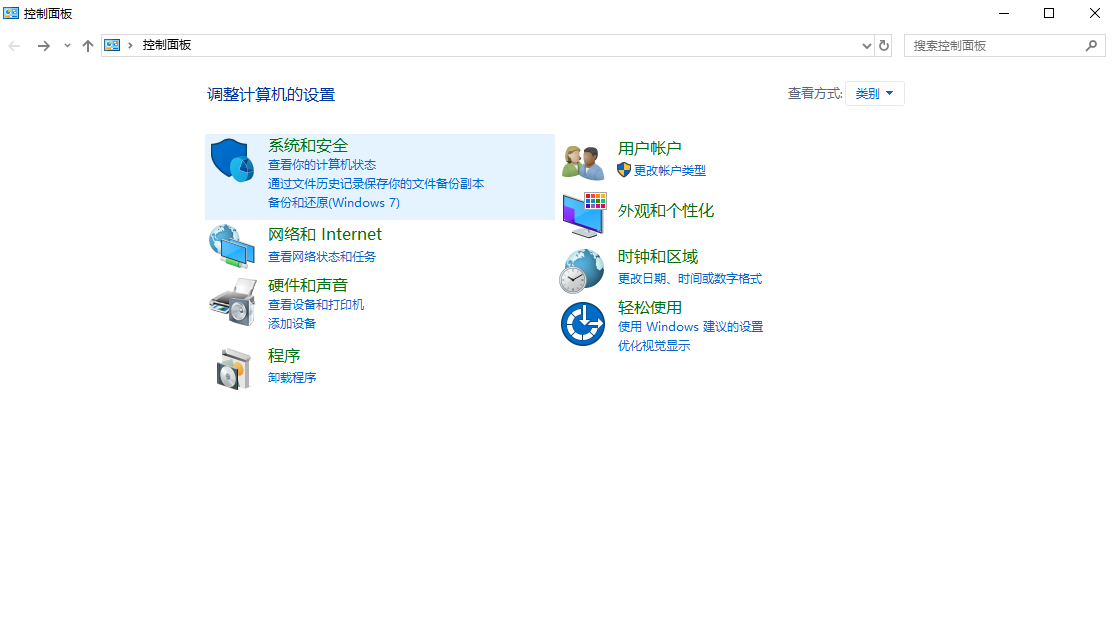The width and height of the screenshot is (1114, 628).
Task: Open 外观和个性化 via its monitor icon
Action: click(582, 213)
